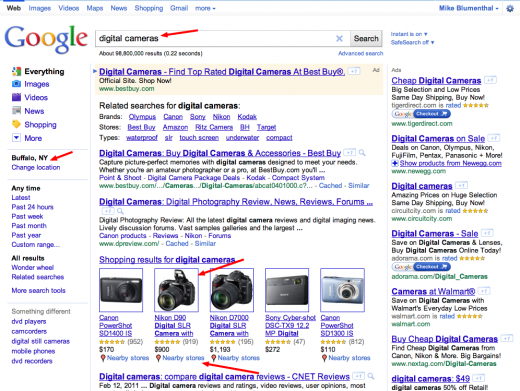Click the +1 button beside Best Buy ad
This screenshot has height=391, width=520.
354,71
